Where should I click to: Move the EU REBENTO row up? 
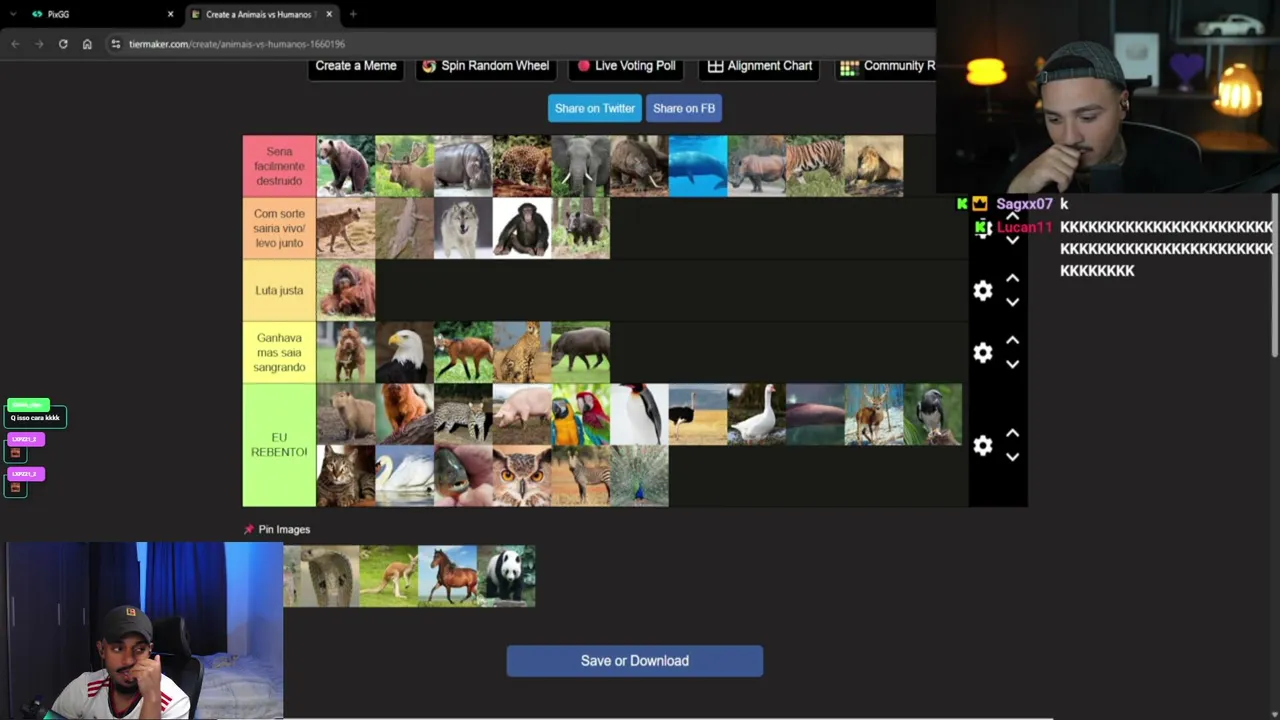(x=1012, y=433)
